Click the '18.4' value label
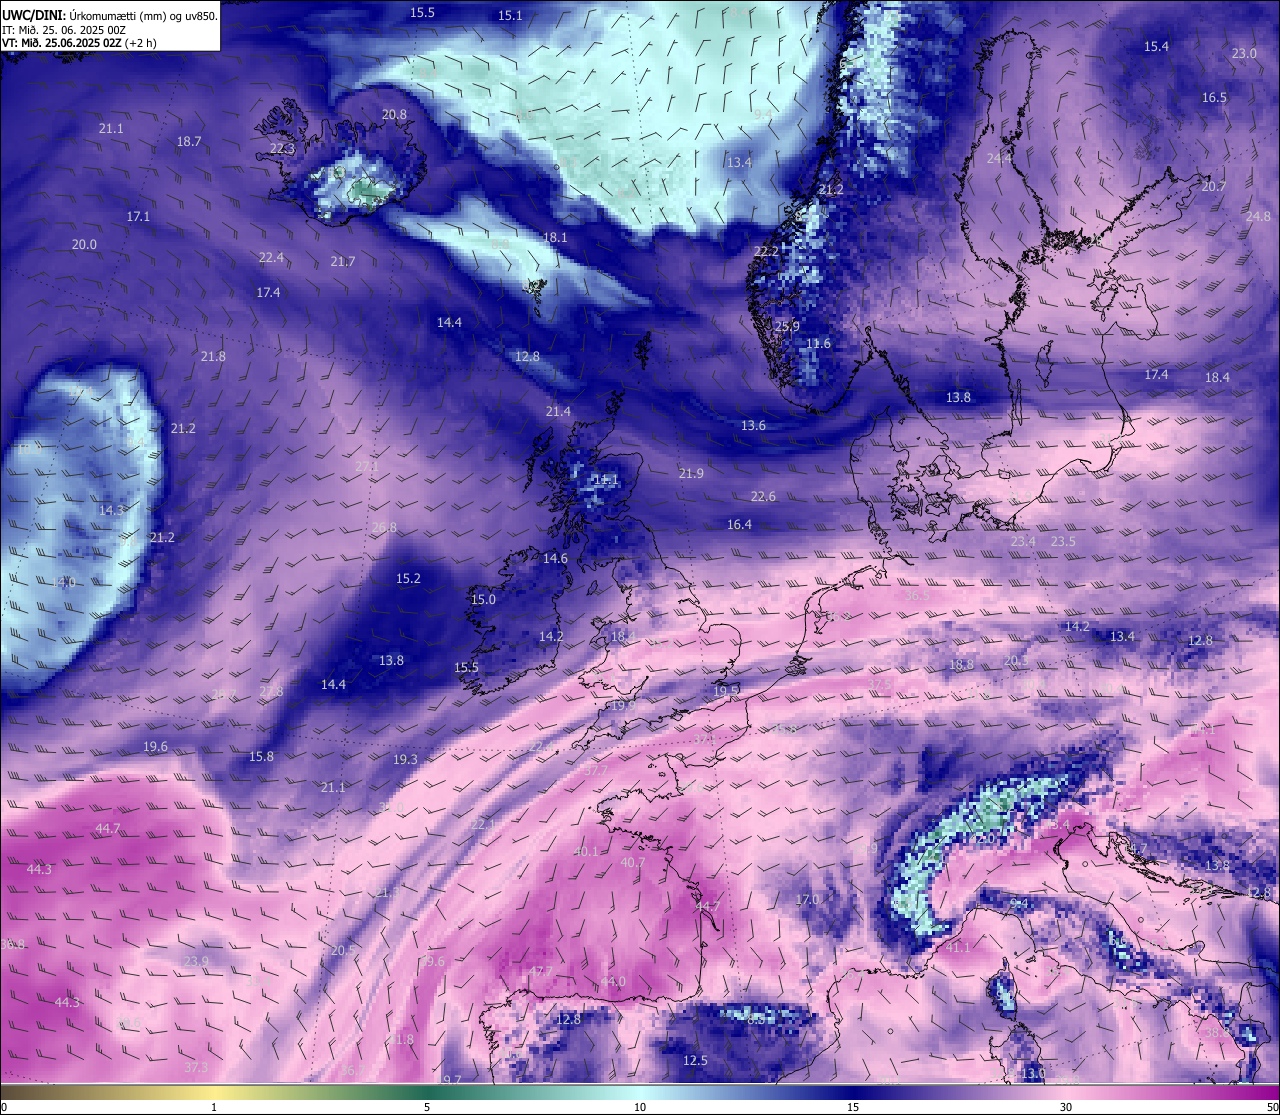1280x1115 pixels. [x=1217, y=377]
